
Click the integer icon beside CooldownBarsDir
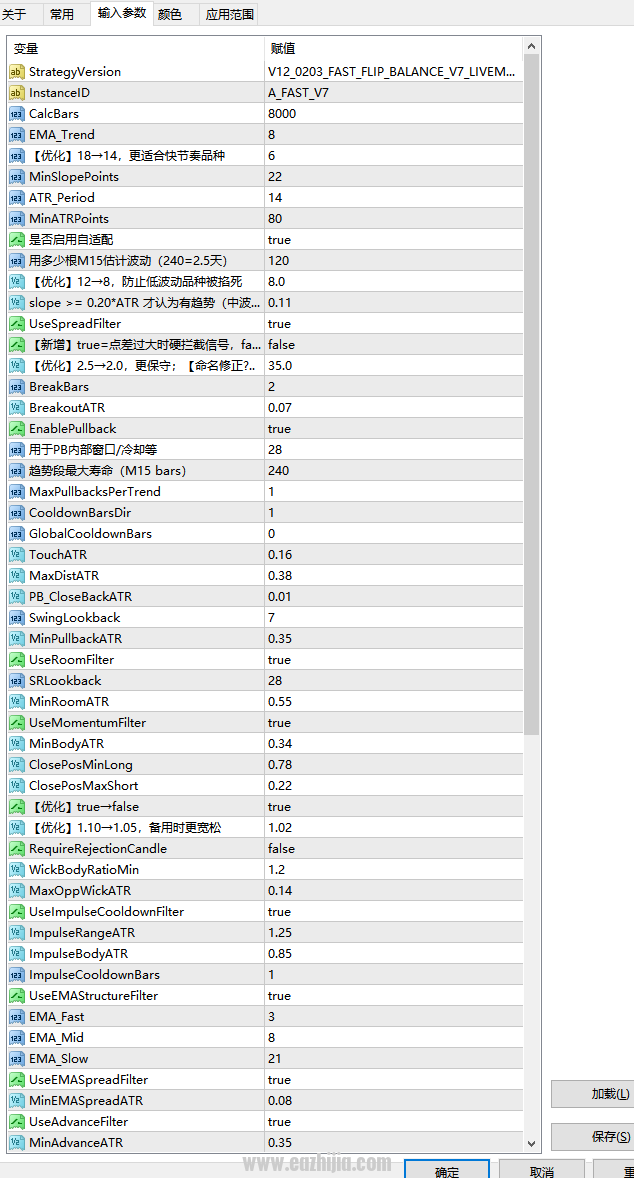pyautogui.click(x=17, y=513)
